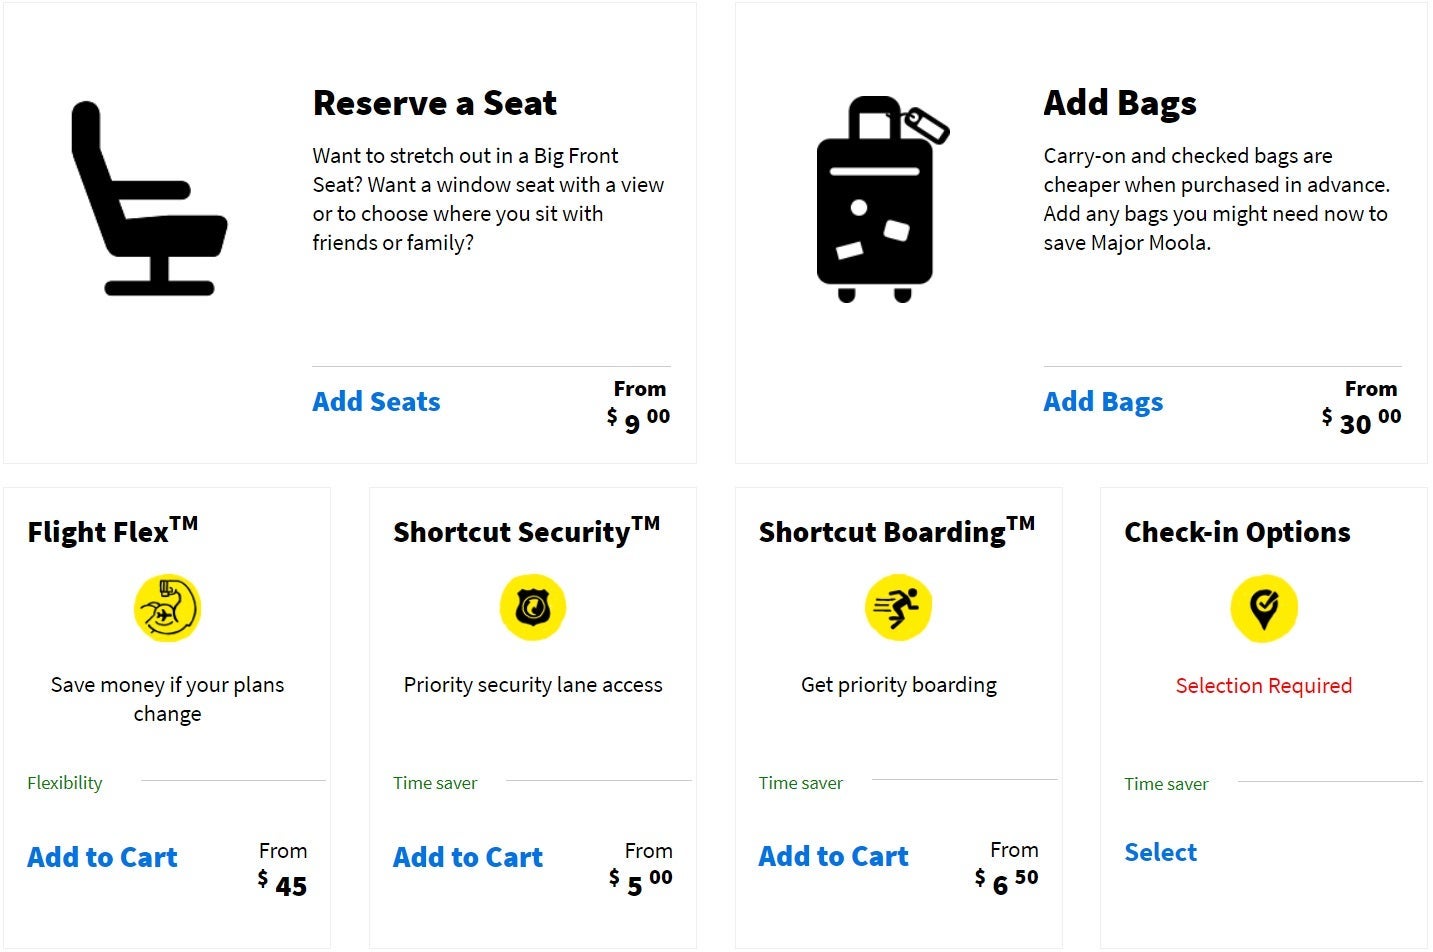The height and width of the screenshot is (952, 1433).
Task: Click the Shortcut Boarding running man icon
Action: click(x=898, y=607)
